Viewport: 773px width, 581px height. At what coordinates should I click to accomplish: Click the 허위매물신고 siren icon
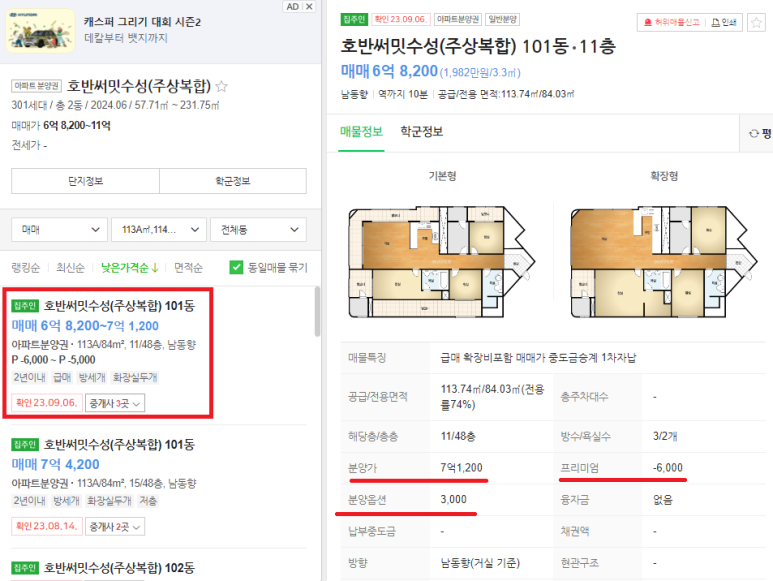[x=648, y=23]
